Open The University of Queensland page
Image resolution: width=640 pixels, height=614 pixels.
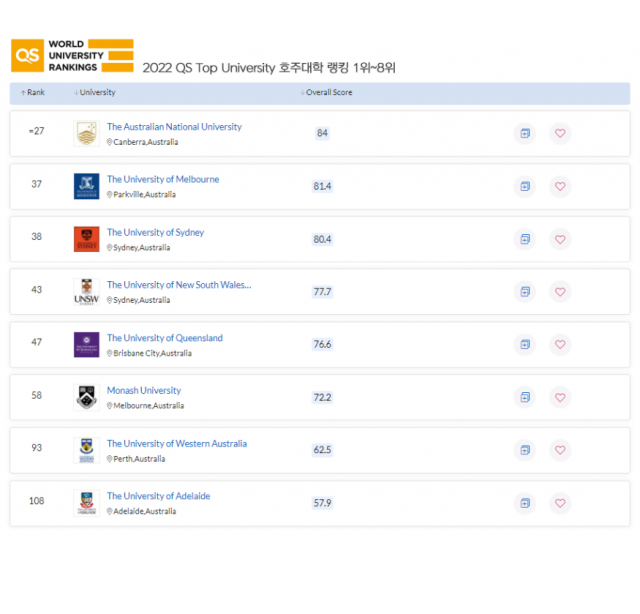(165, 338)
